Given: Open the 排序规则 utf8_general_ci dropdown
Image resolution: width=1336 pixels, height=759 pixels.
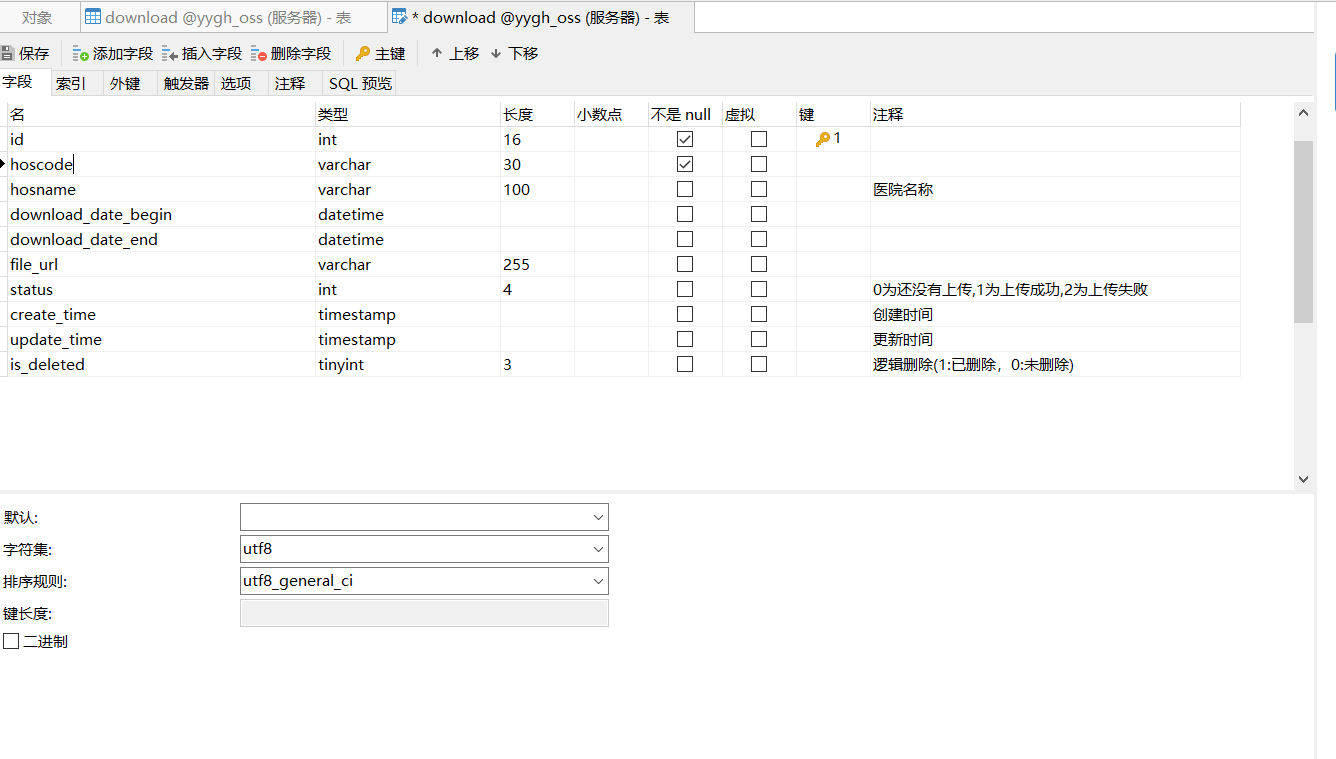Looking at the screenshot, I should [x=598, y=581].
